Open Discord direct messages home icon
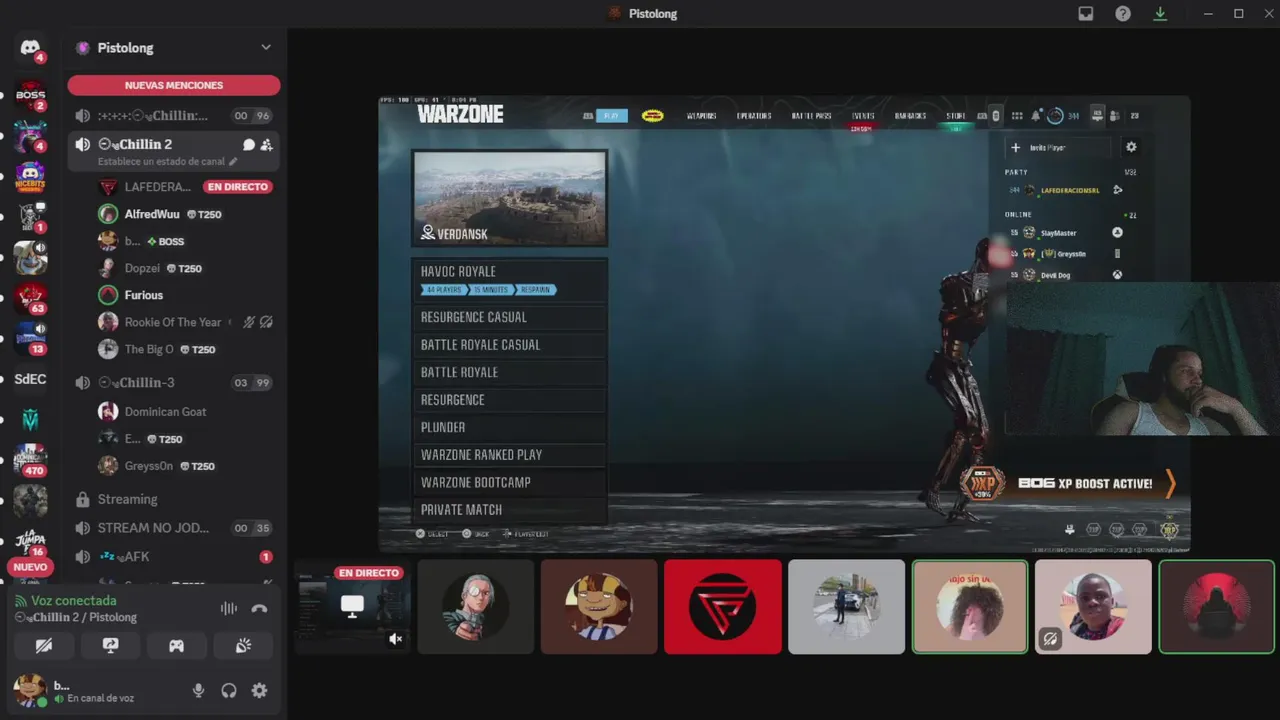The width and height of the screenshot is (1280, 720). pos(30,48)
